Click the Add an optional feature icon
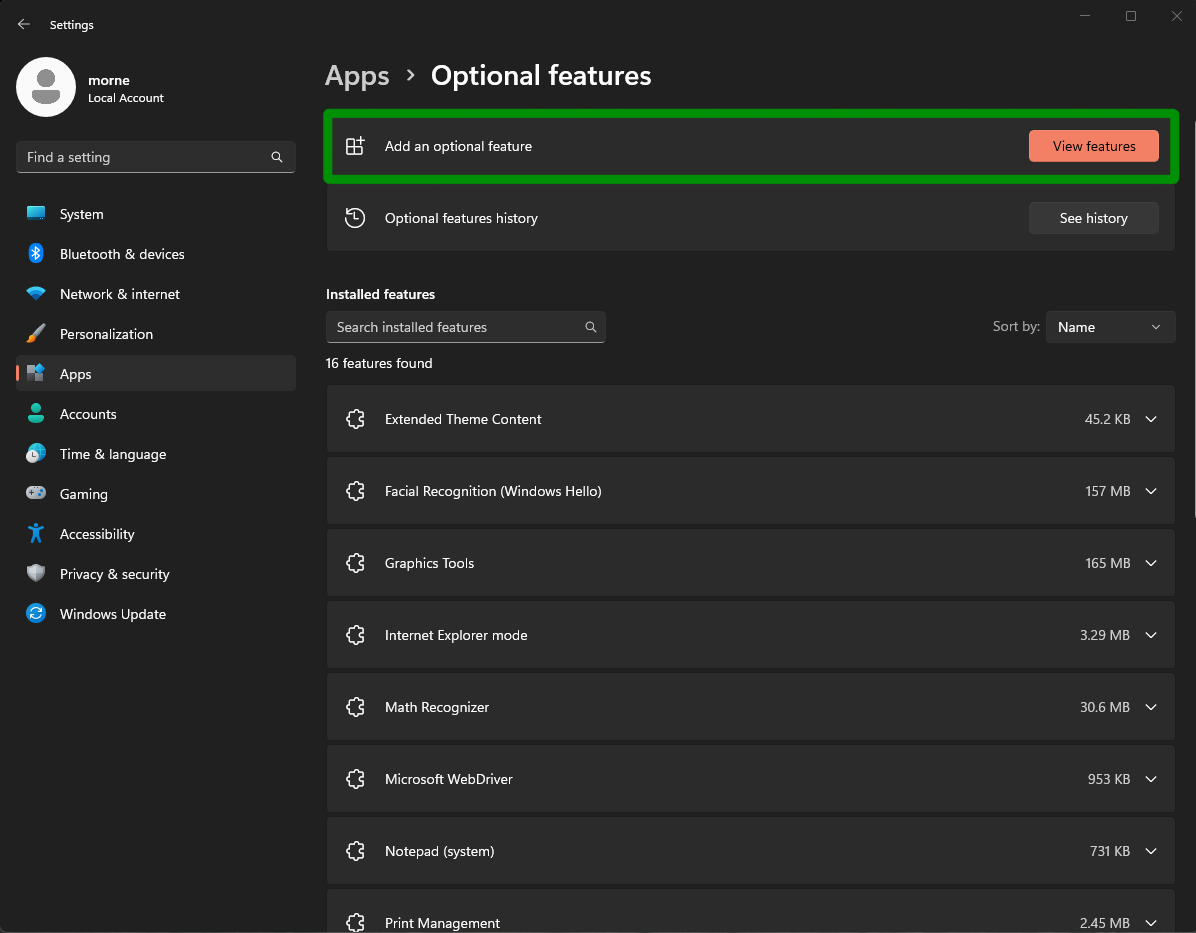This screenshot has width=1196, height=933. (355, 146)
